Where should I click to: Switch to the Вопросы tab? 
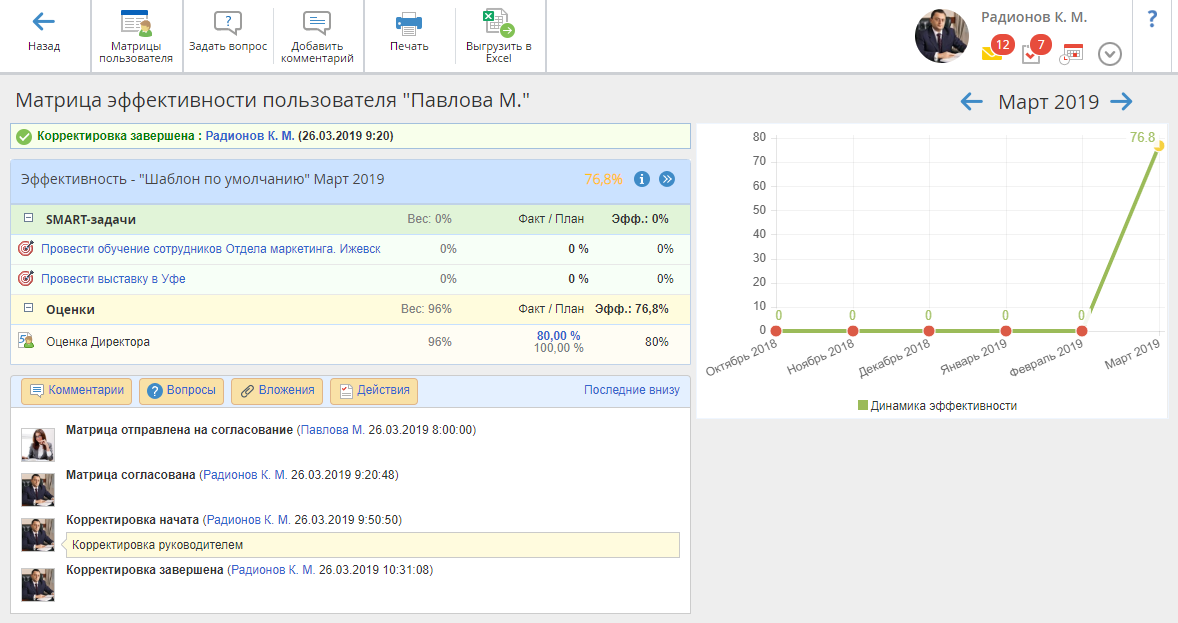point(181,391)
